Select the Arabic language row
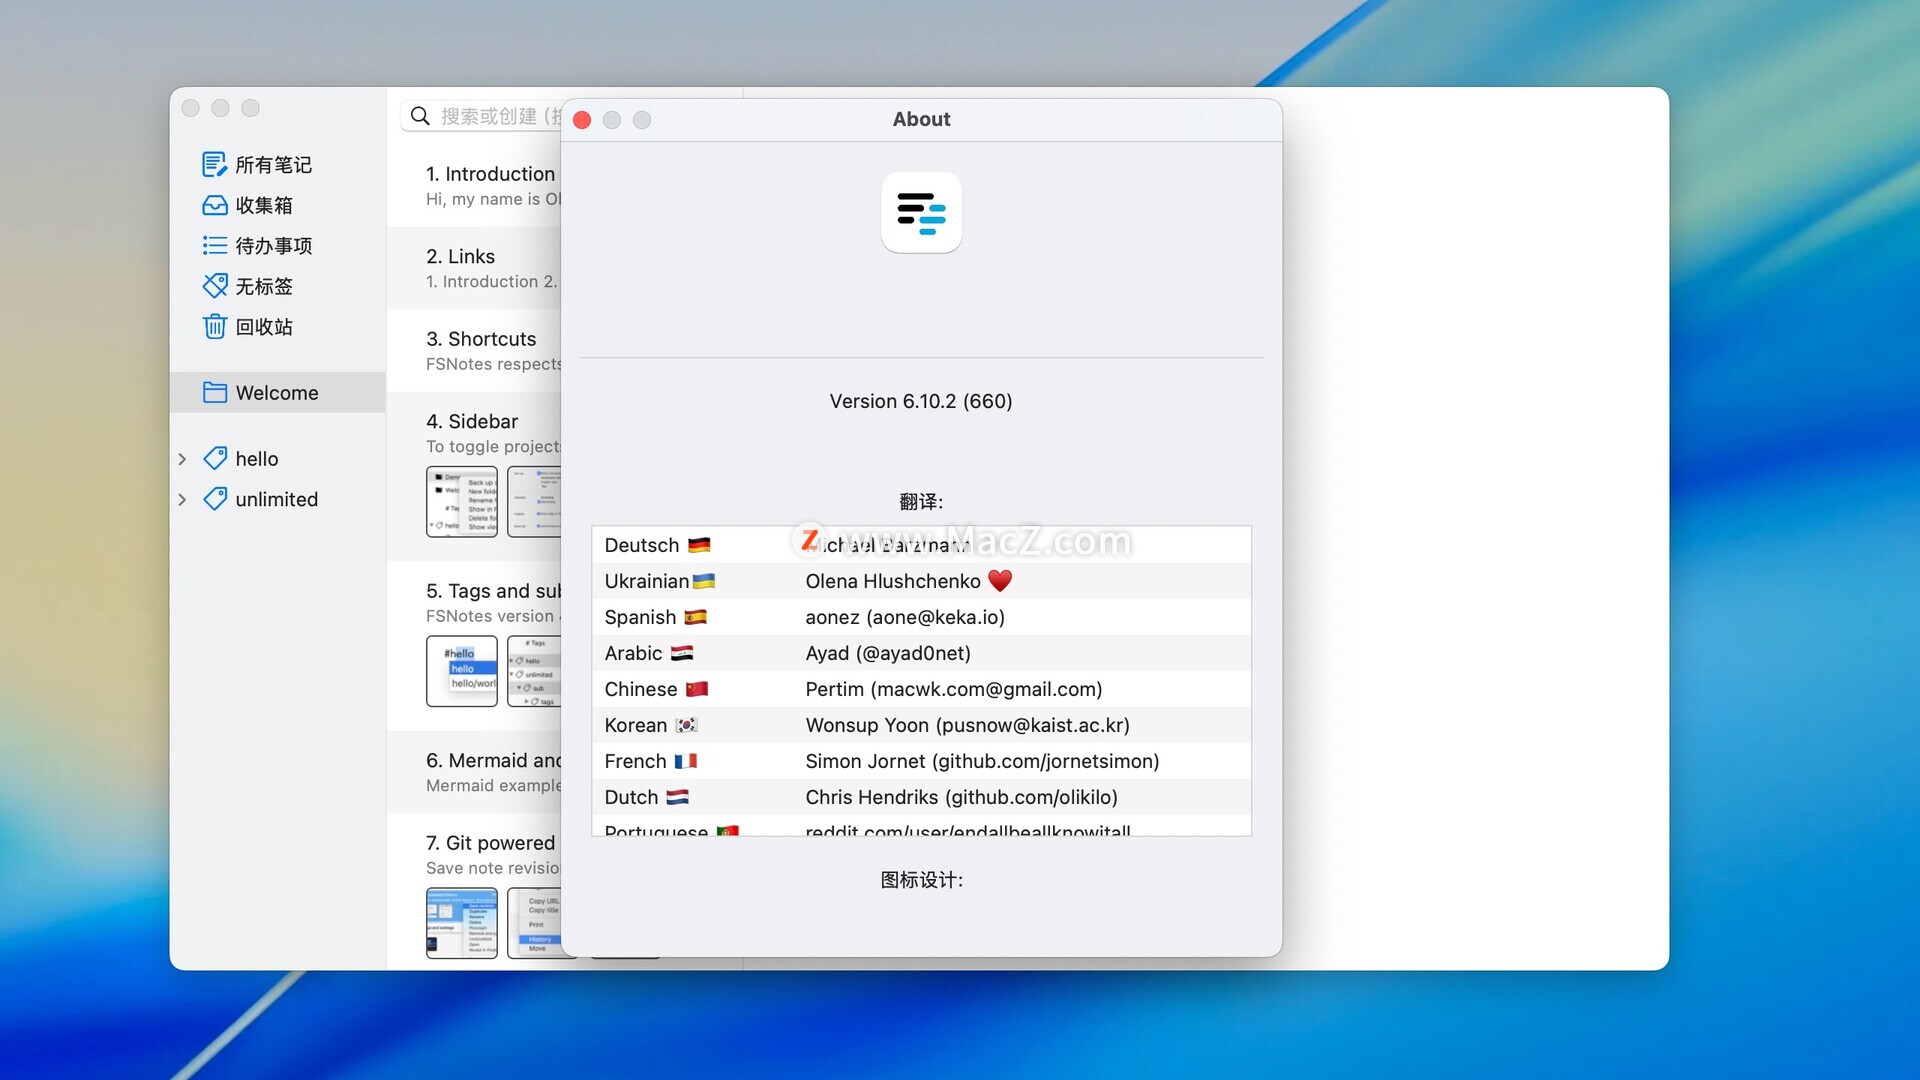This screenshot has height=1080, width=1920. click(921, 653)
